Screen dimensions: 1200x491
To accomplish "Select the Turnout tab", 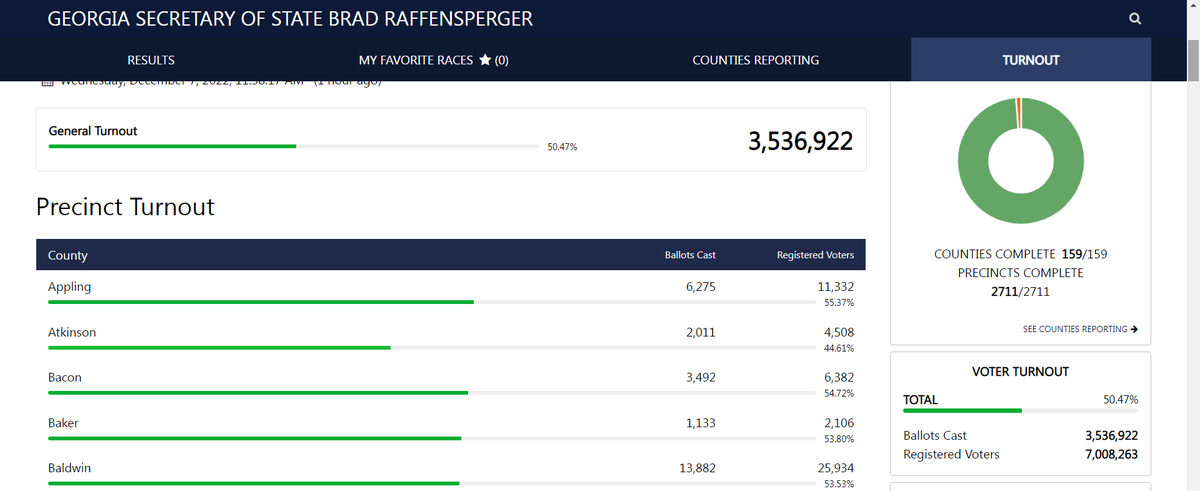I will [x=1031, y=60].
